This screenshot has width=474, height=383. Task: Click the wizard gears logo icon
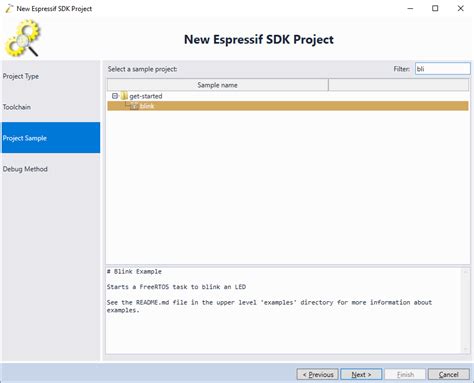[x=22, y=38]
